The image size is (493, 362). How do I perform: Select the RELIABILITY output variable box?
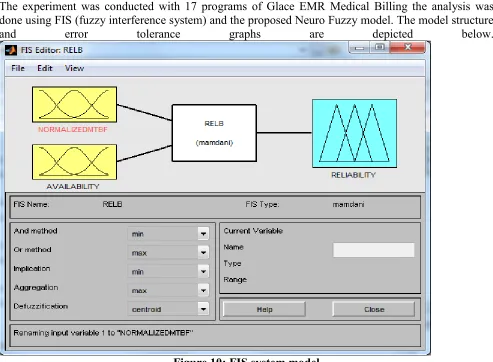[354, 133]
